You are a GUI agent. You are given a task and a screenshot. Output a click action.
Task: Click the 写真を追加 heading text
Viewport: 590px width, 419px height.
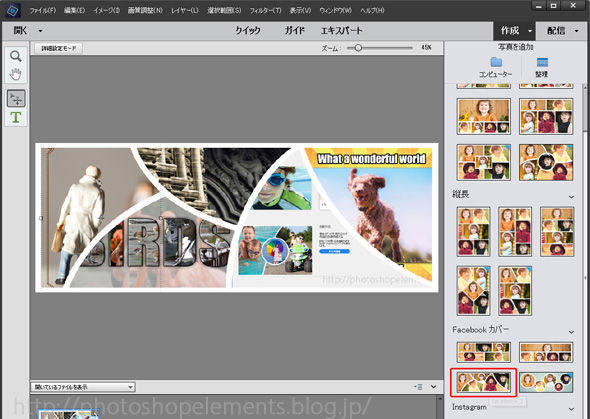pos(515,47)
